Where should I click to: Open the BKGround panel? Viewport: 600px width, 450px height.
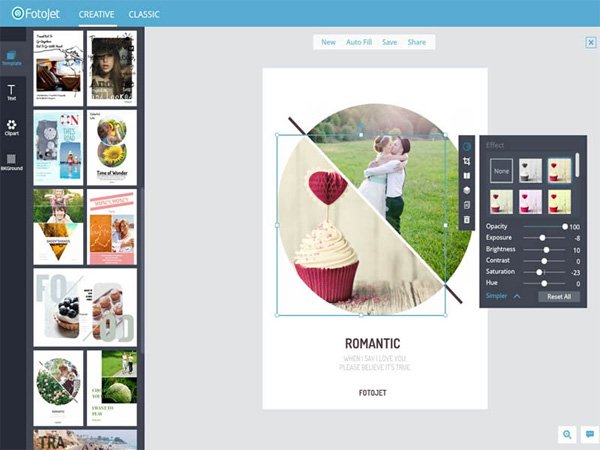tap(12, 161)
